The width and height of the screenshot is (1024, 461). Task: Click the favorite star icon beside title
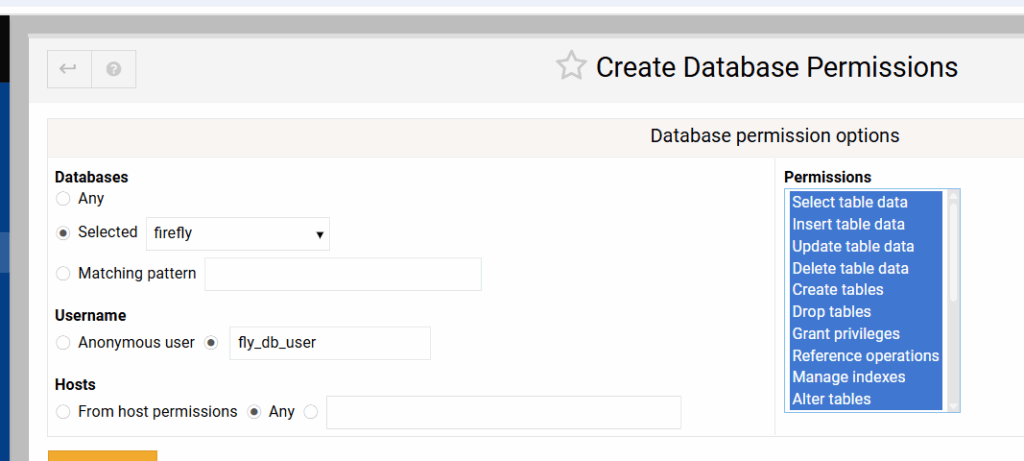tap(571, 67)
